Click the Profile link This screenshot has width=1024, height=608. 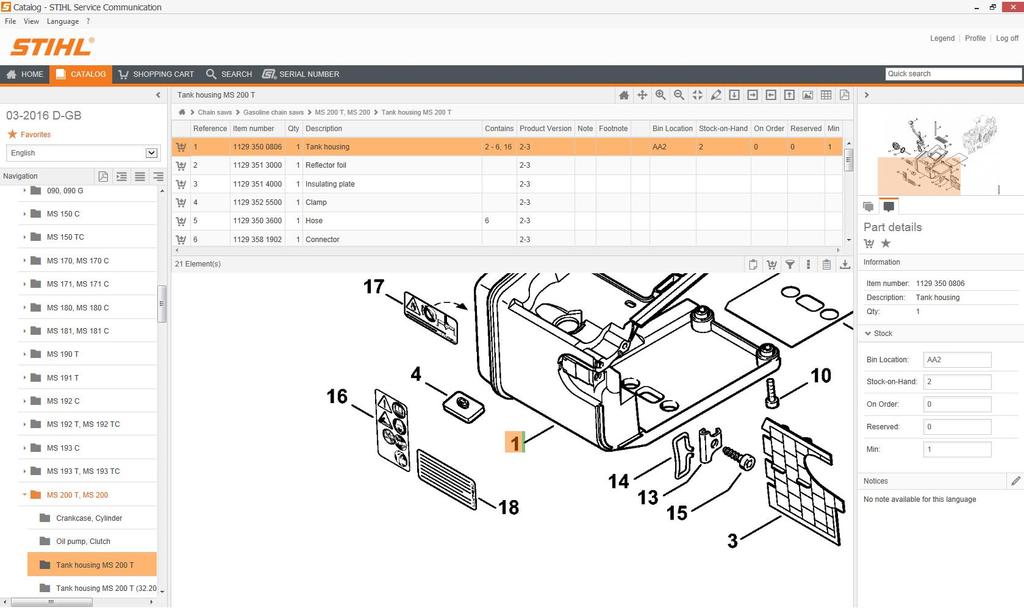975,39
